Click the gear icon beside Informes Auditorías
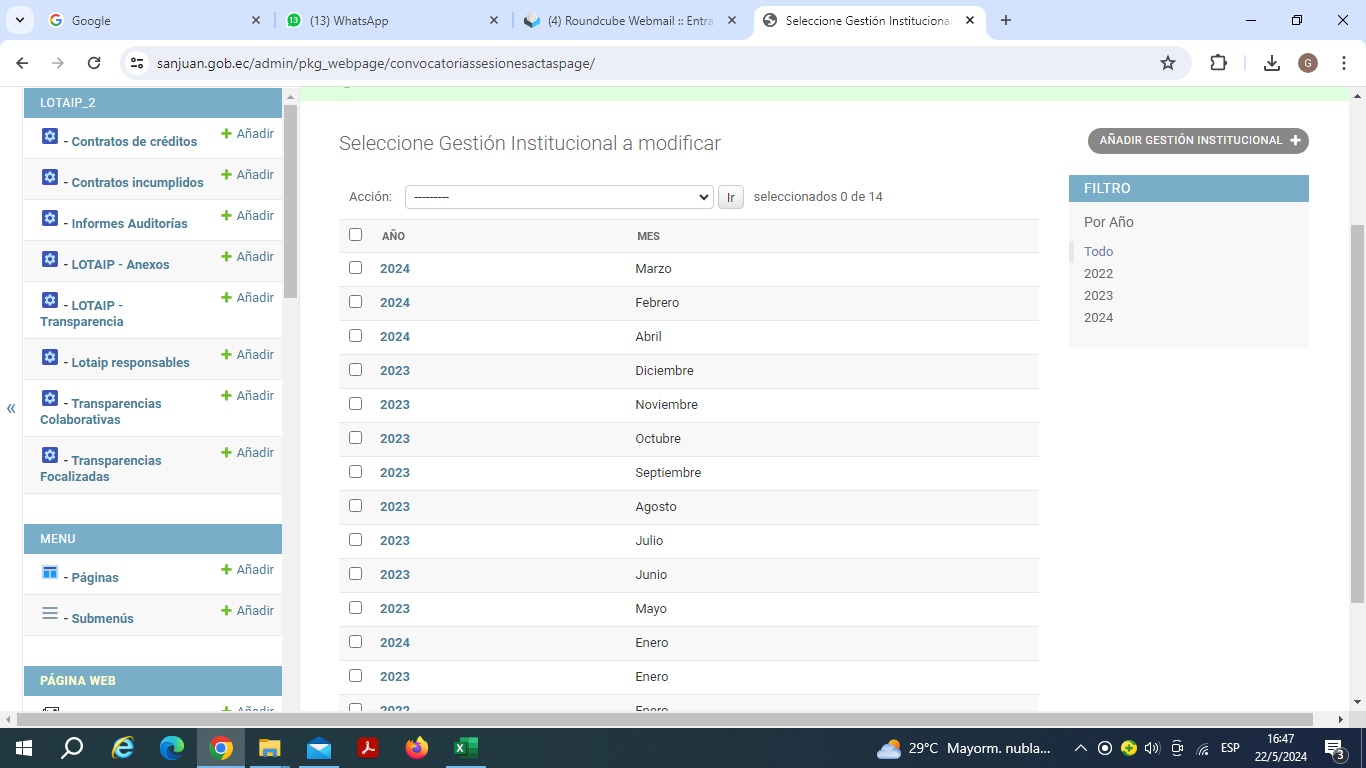Viewport: 1366px width, 768px height. click(50, 219)
